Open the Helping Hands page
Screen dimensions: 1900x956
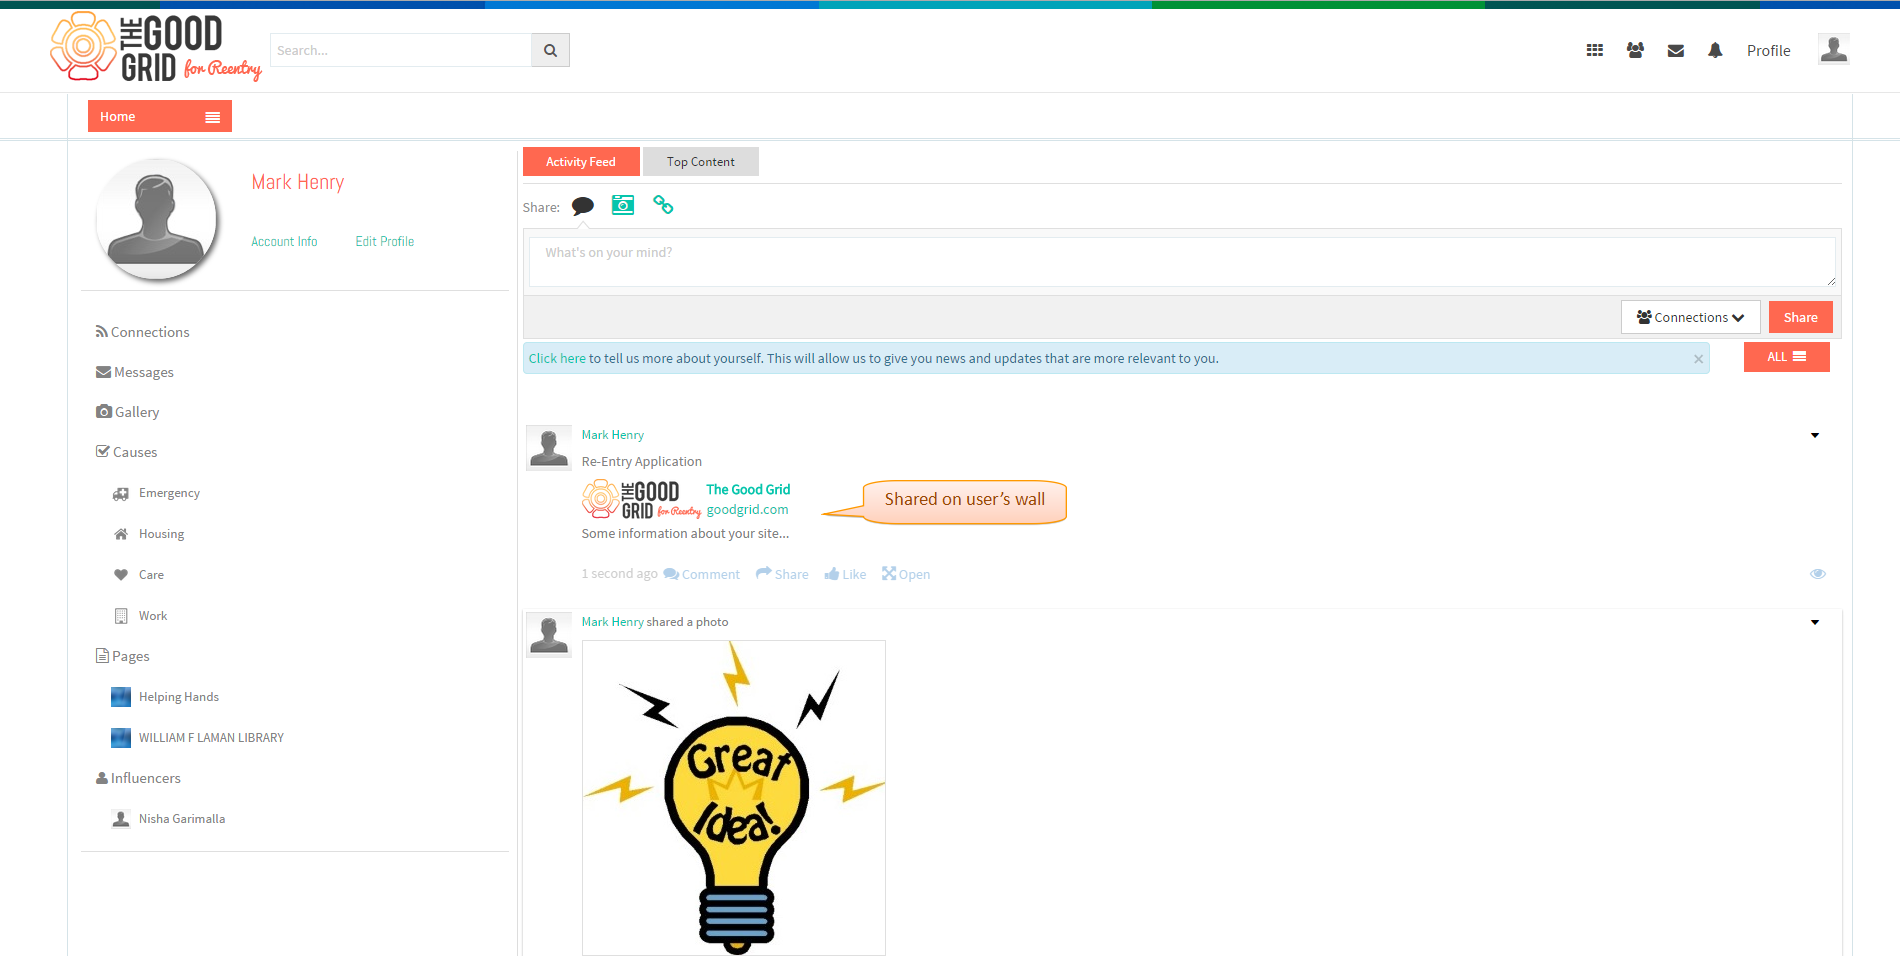pos(165,697)
